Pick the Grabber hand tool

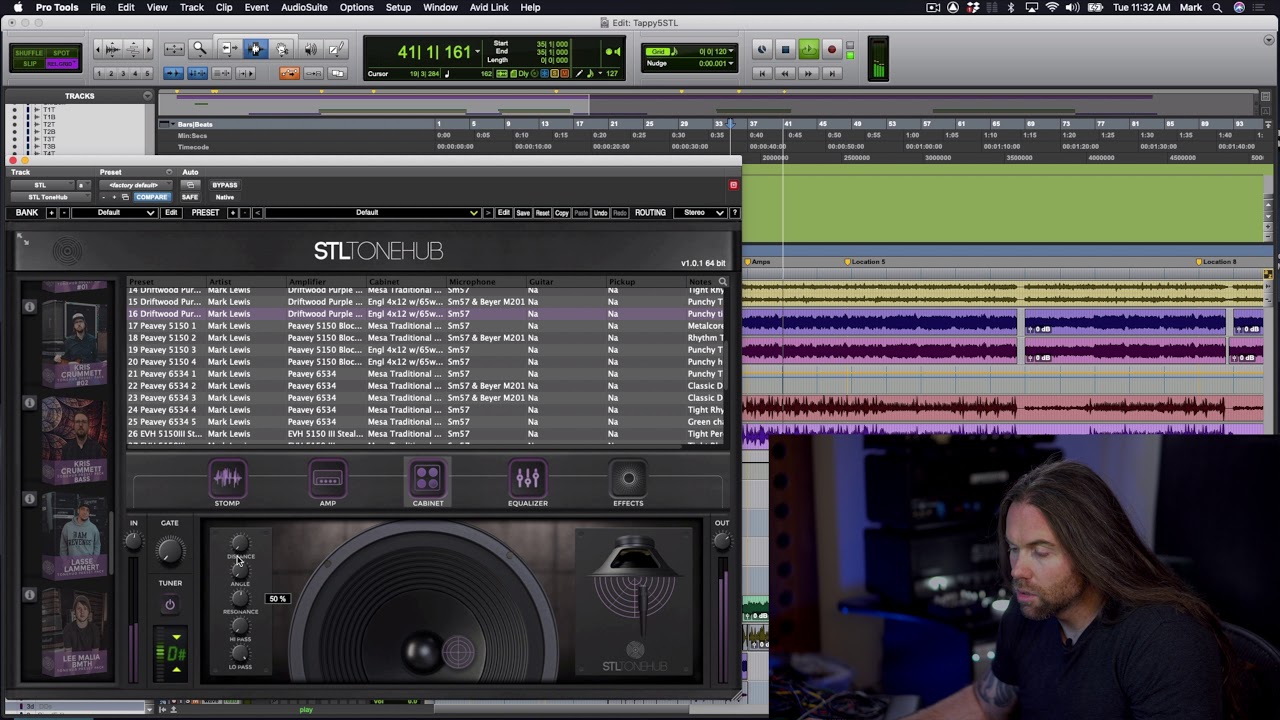[x=282, y=48]
